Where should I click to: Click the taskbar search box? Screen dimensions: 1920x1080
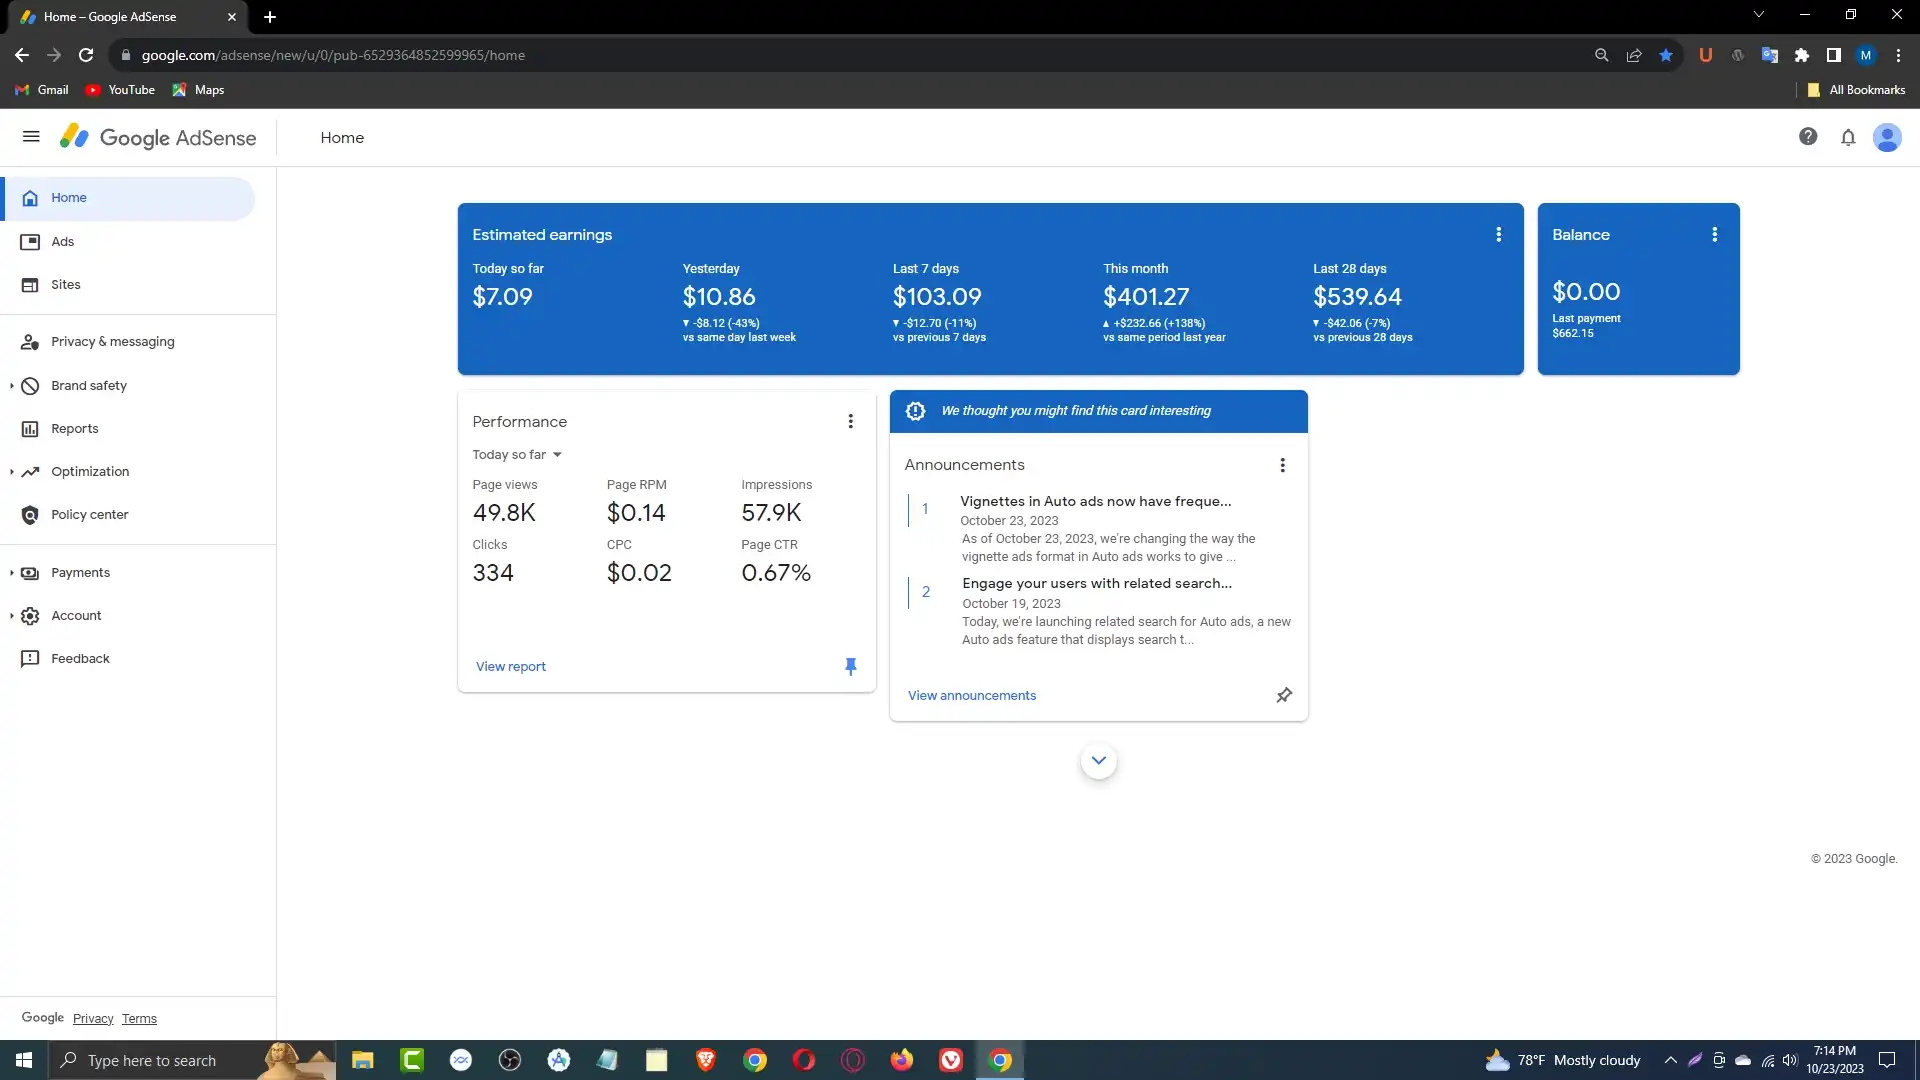[192, 1060]
